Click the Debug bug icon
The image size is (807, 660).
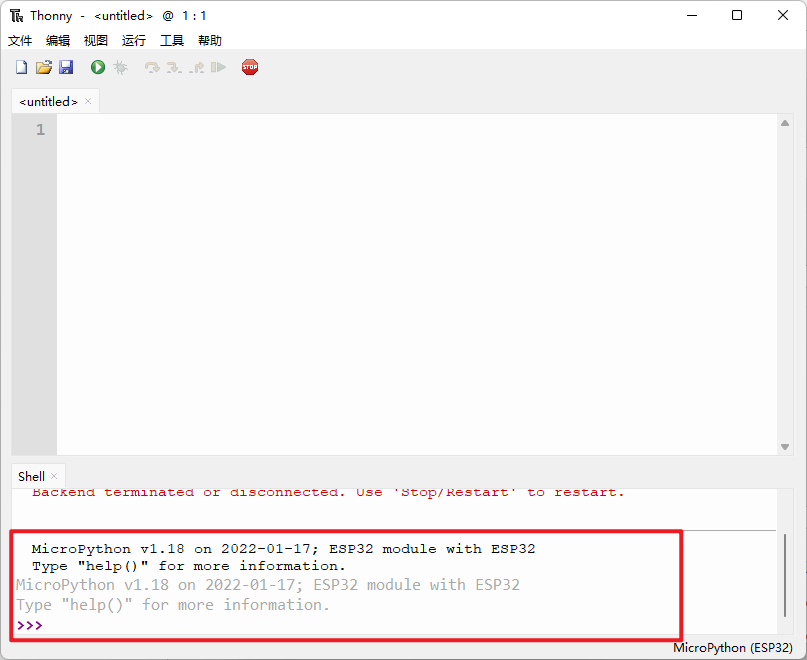pyautogui.click(x=120, y=67)
